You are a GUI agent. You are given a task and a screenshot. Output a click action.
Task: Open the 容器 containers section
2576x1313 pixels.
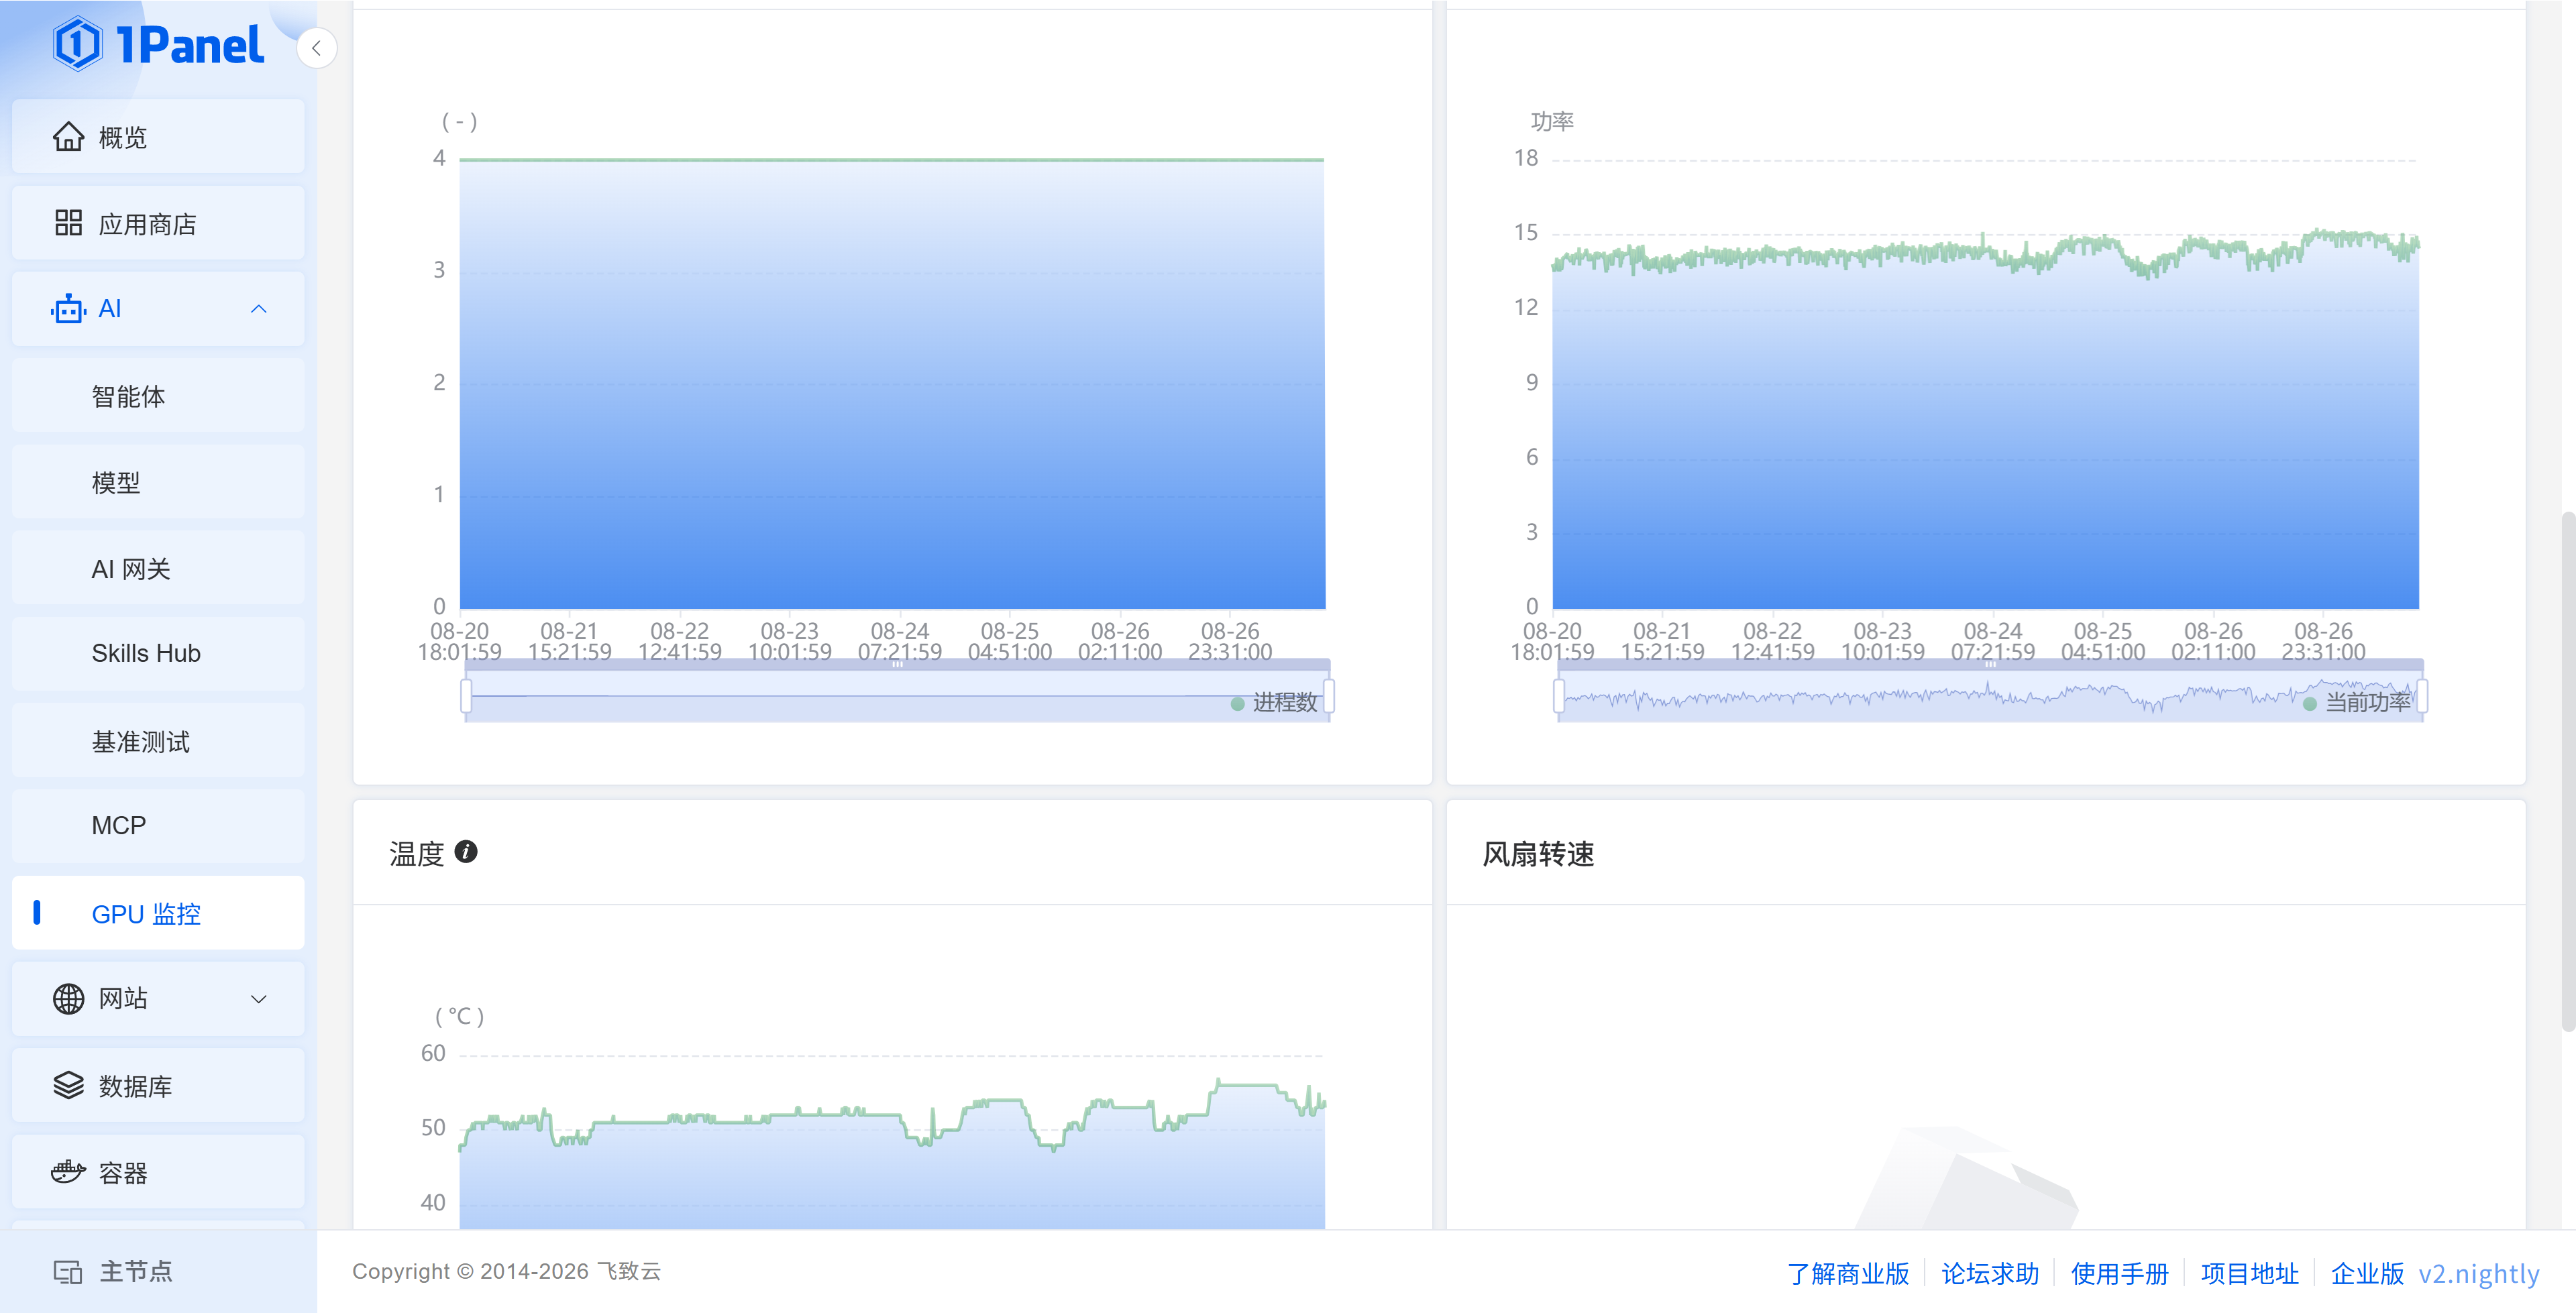tap(158, 1172)
